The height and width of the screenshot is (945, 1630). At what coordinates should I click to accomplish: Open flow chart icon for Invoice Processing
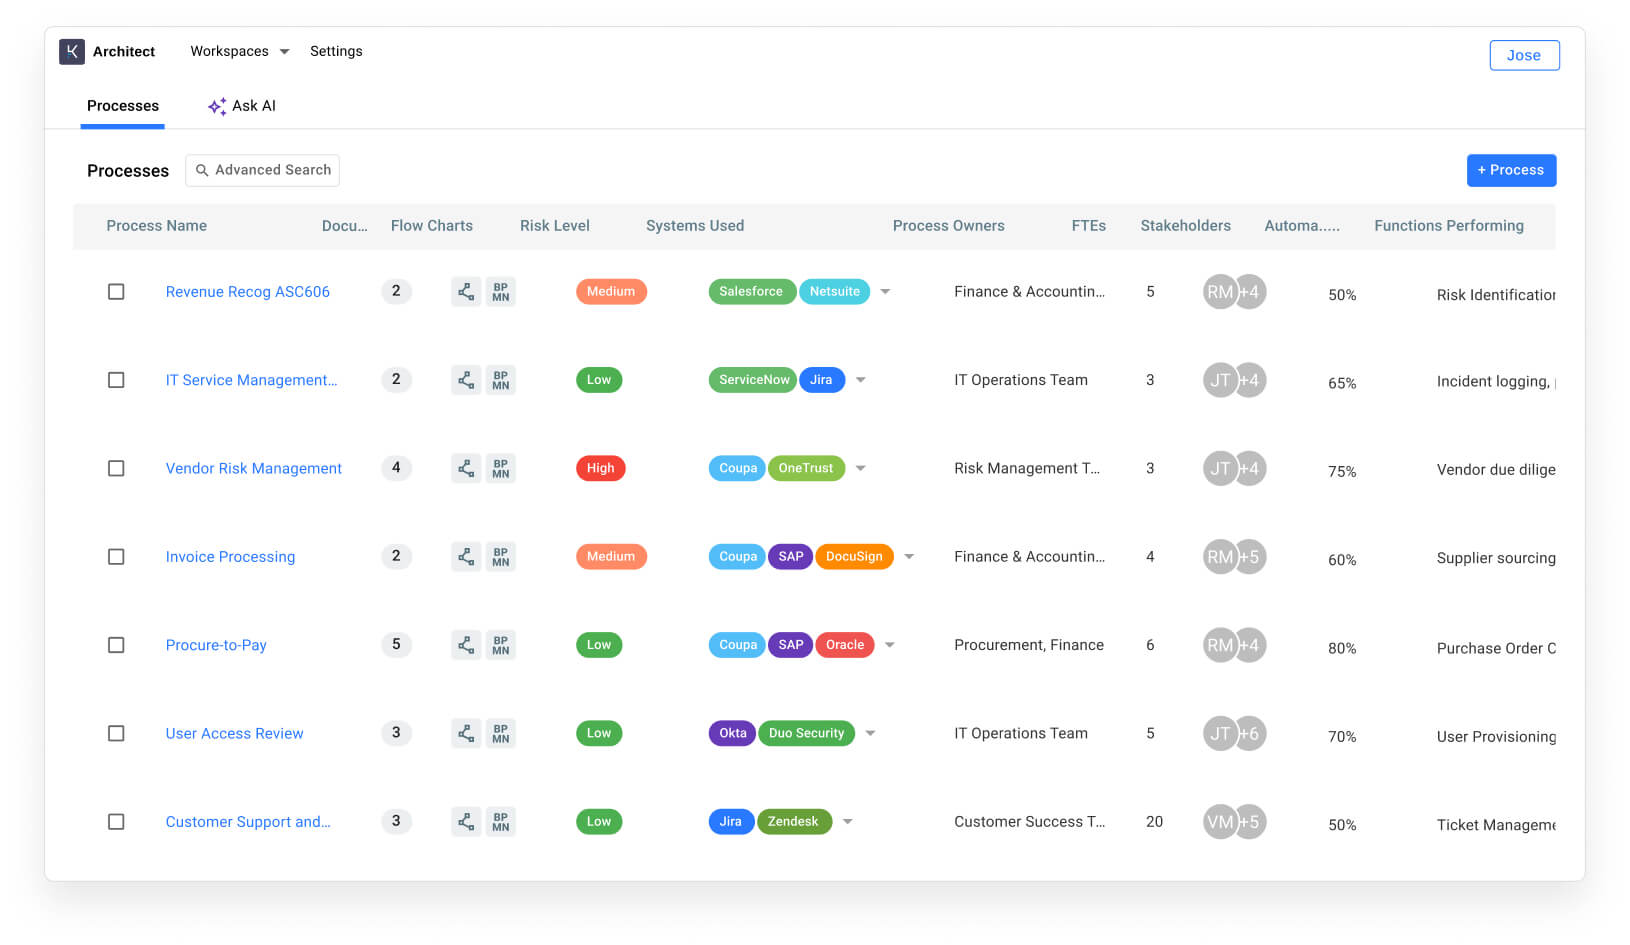click(x=466, y=556)
